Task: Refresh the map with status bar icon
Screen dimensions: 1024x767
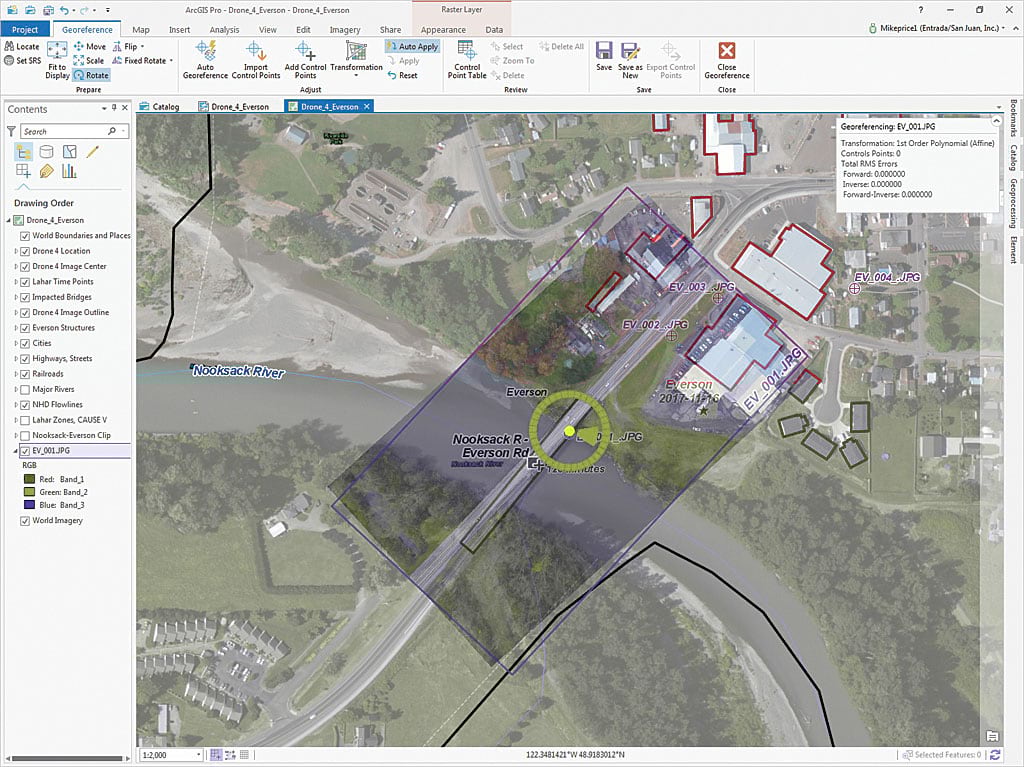Action: click(x=995, y=755)
